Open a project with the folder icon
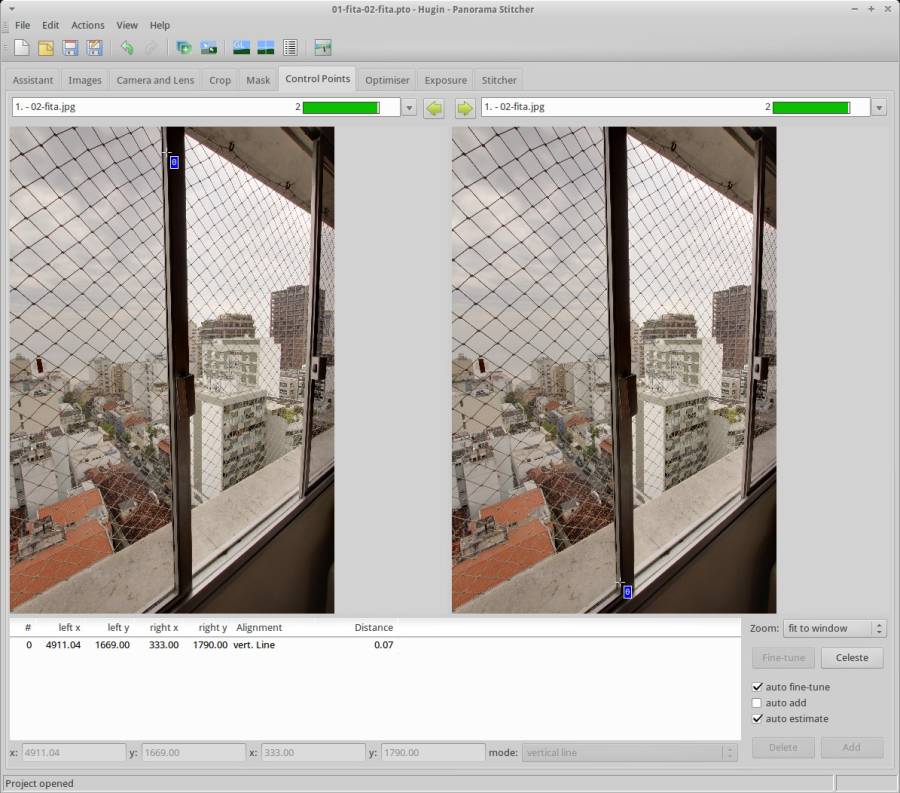 (46, 48)
